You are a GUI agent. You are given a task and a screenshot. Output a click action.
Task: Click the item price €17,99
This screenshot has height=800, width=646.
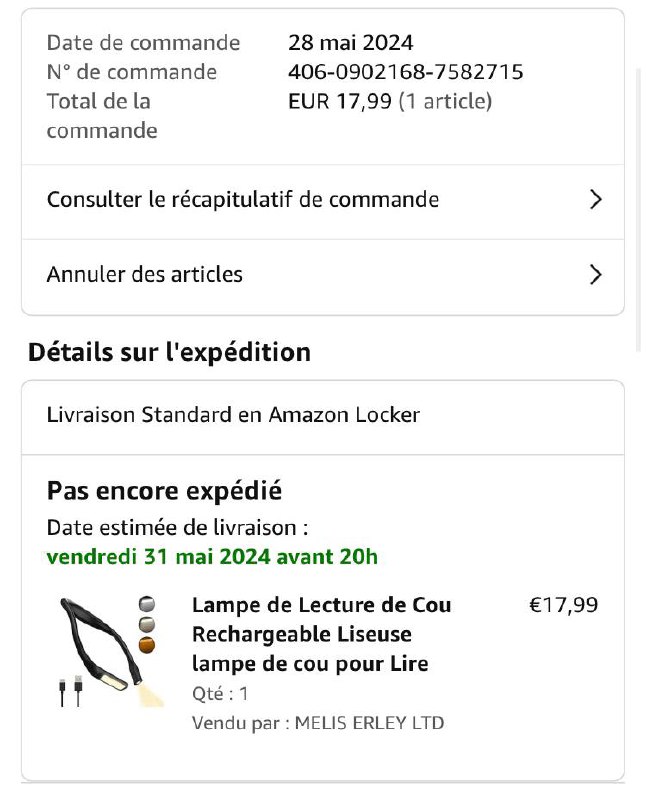click(x=563, y=605)
